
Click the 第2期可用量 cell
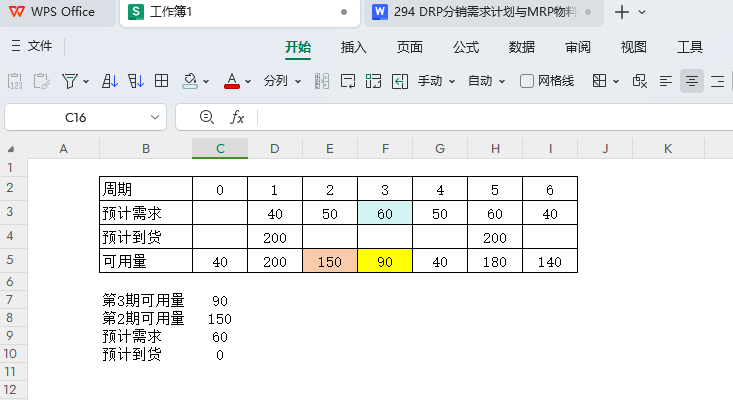tap(145, 318)
